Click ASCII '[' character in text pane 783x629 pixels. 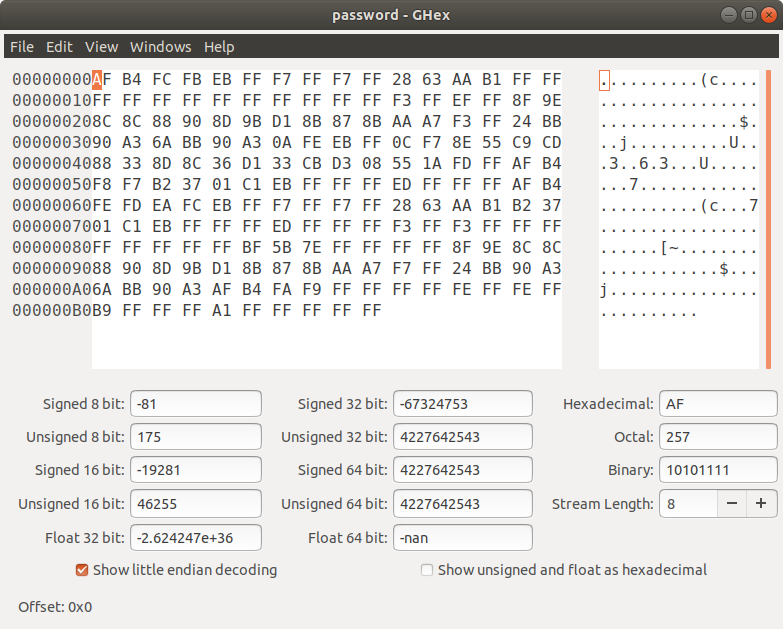664,247
